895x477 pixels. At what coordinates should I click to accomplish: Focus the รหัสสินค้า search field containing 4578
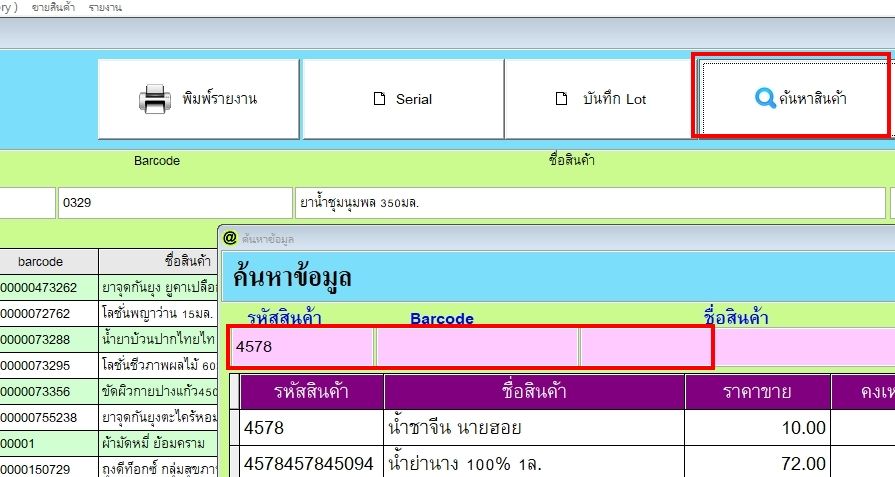(x=301, y=347)
